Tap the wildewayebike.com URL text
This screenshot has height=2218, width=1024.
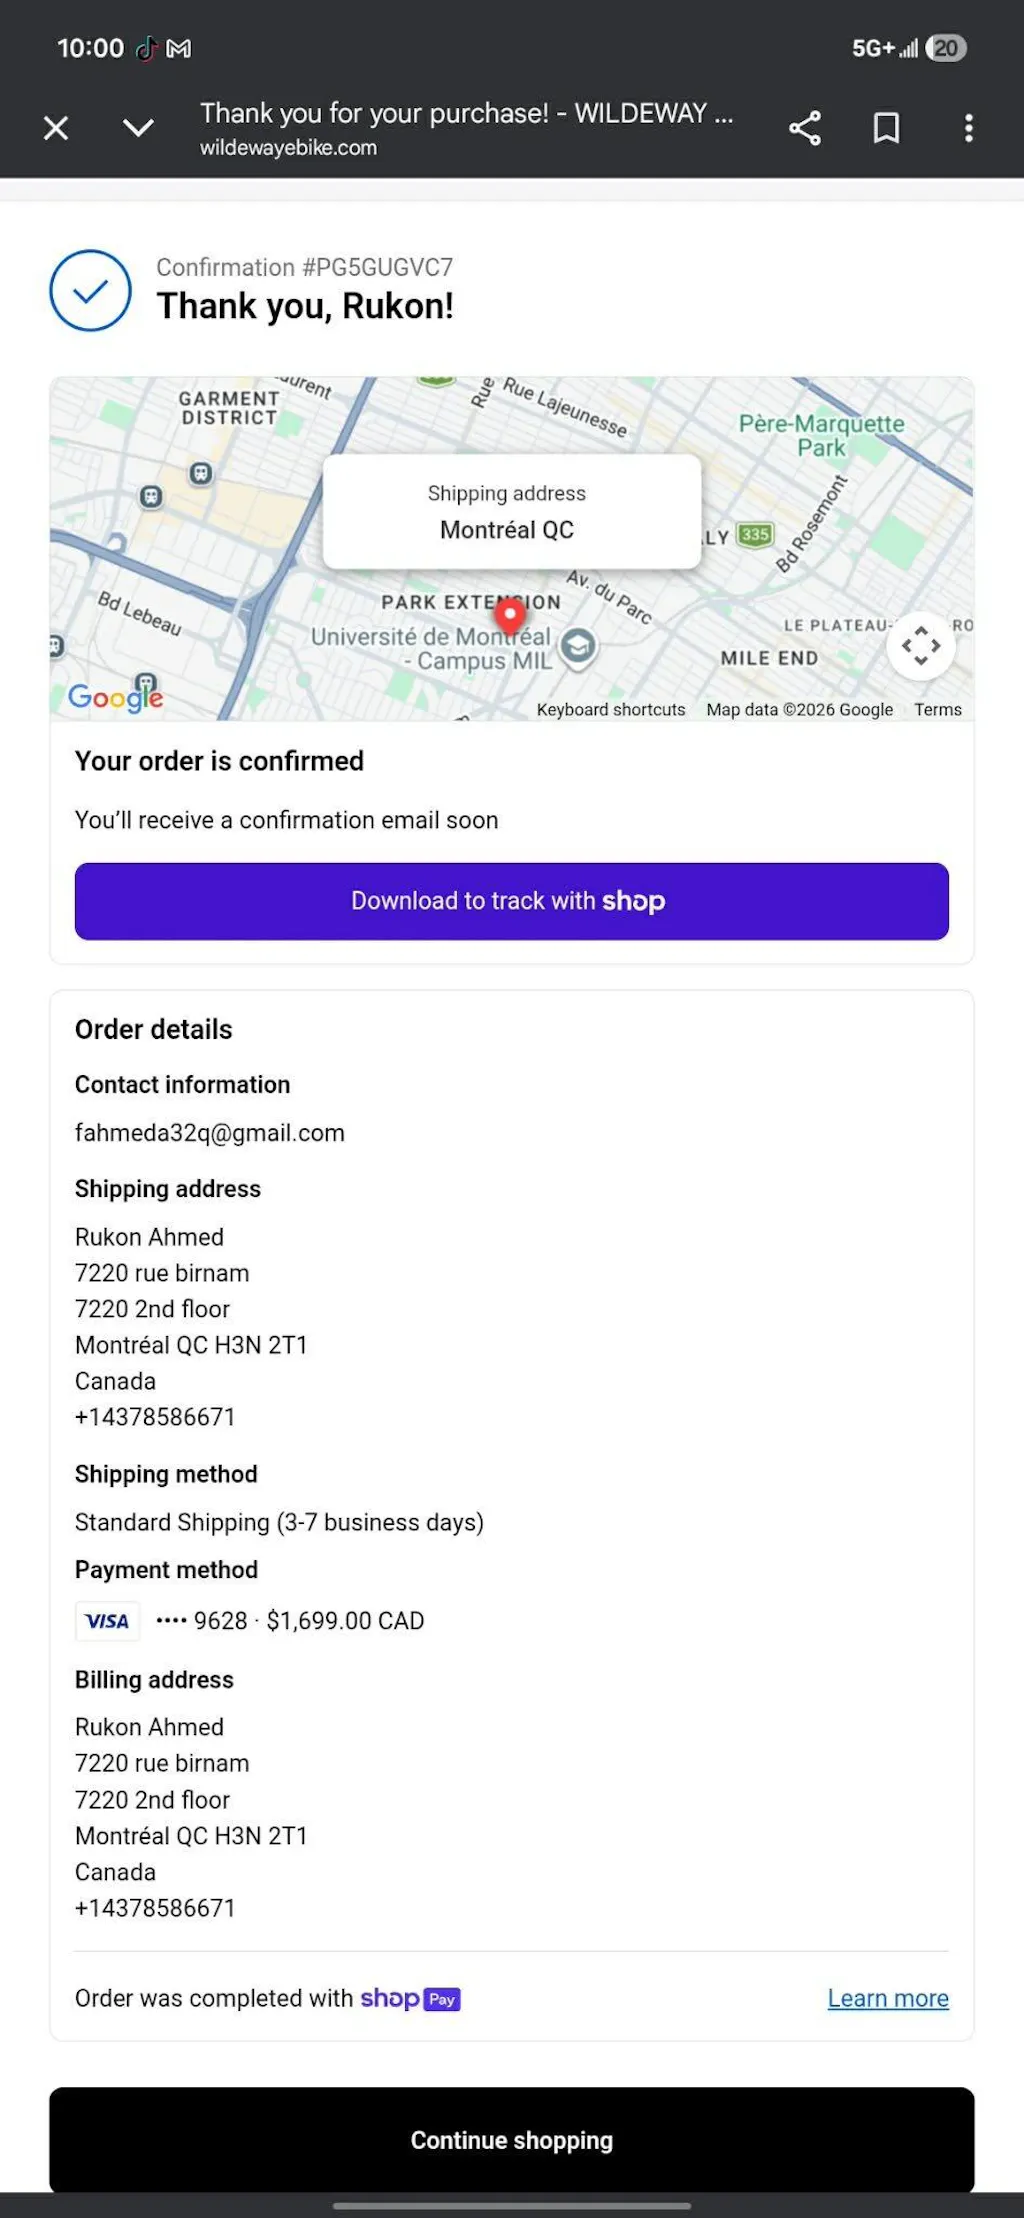click(288, 148)
